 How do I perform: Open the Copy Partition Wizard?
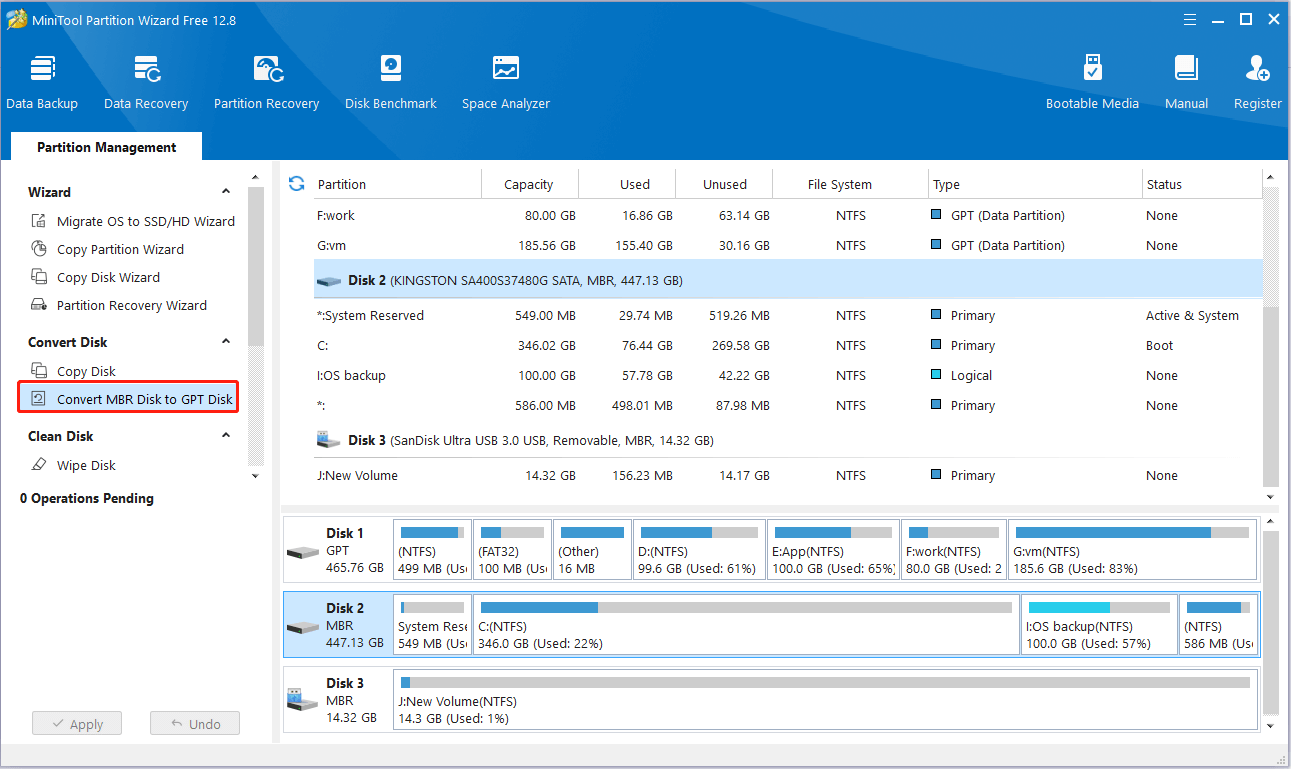tap(120, 249)
